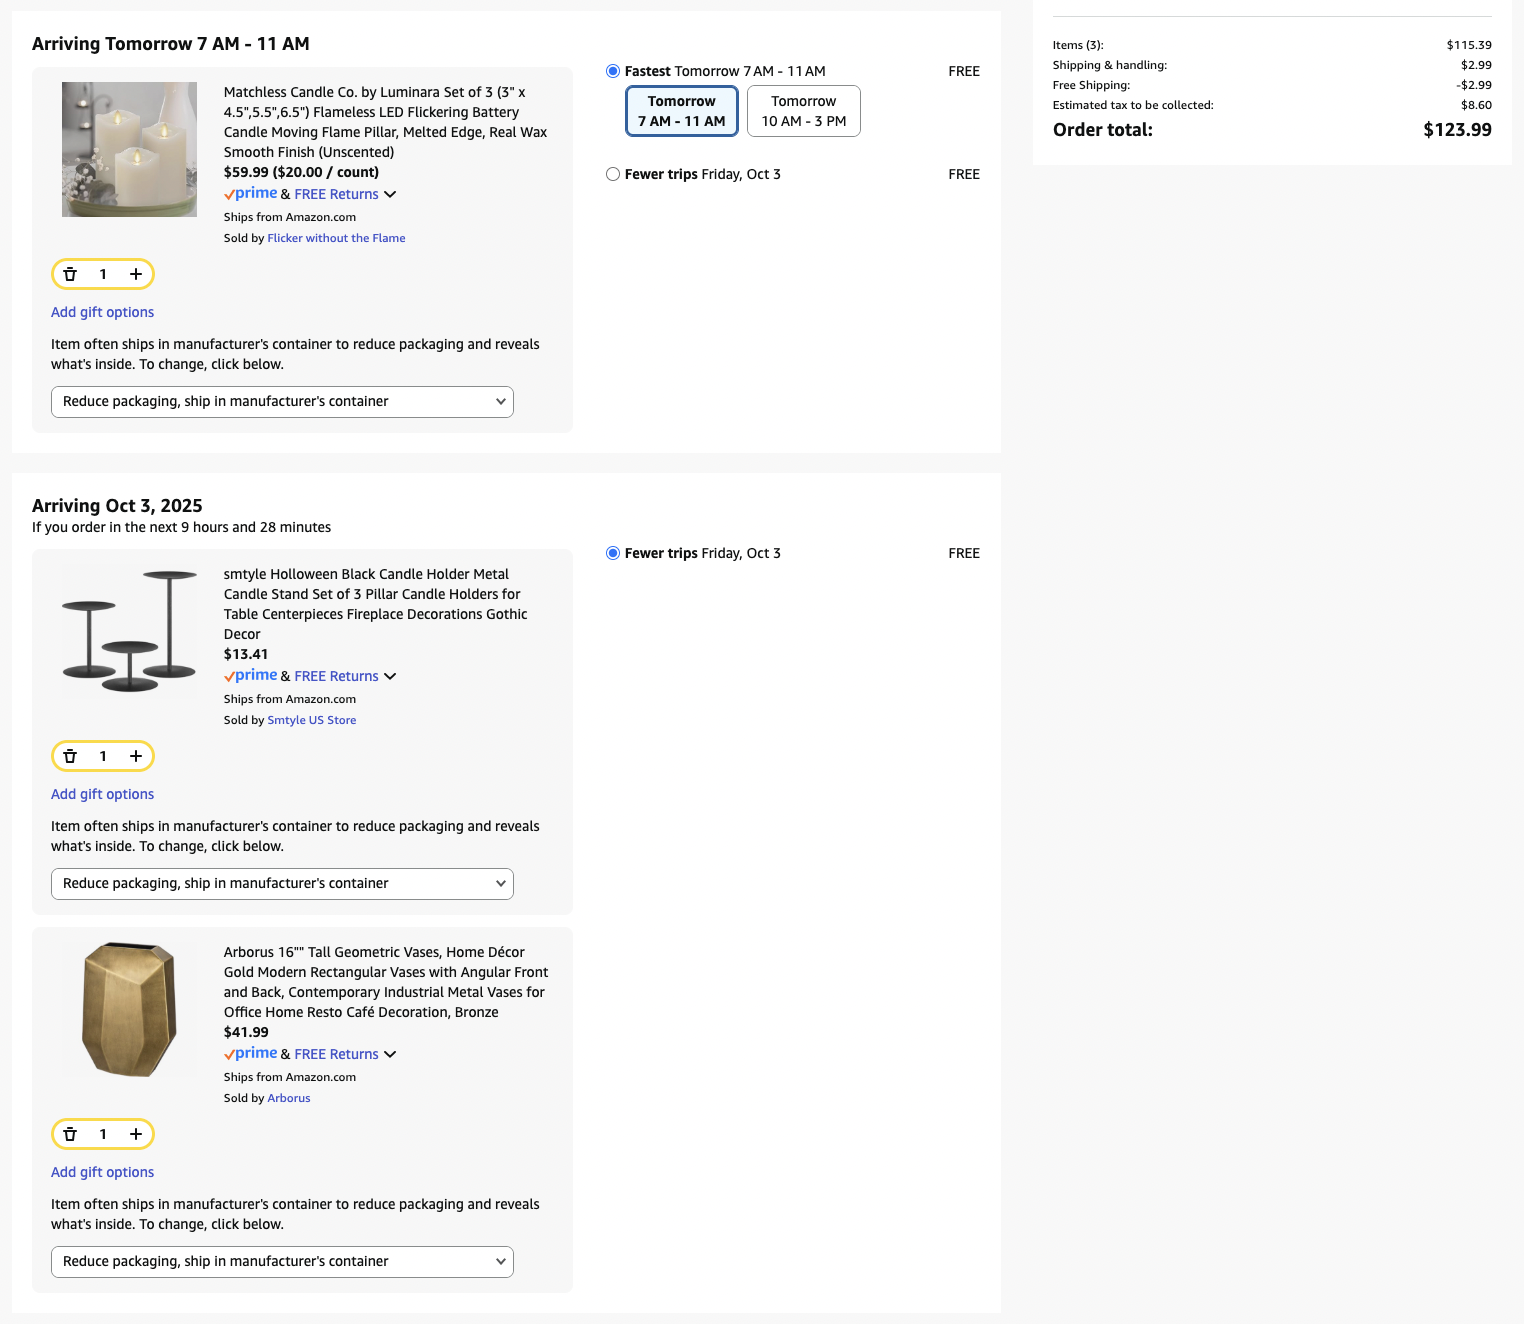This screenshot has width=1524, height=1324.
Task: Expand FREE Returns chevron on Arborus vase
Action: click(x=390, y=1054)
